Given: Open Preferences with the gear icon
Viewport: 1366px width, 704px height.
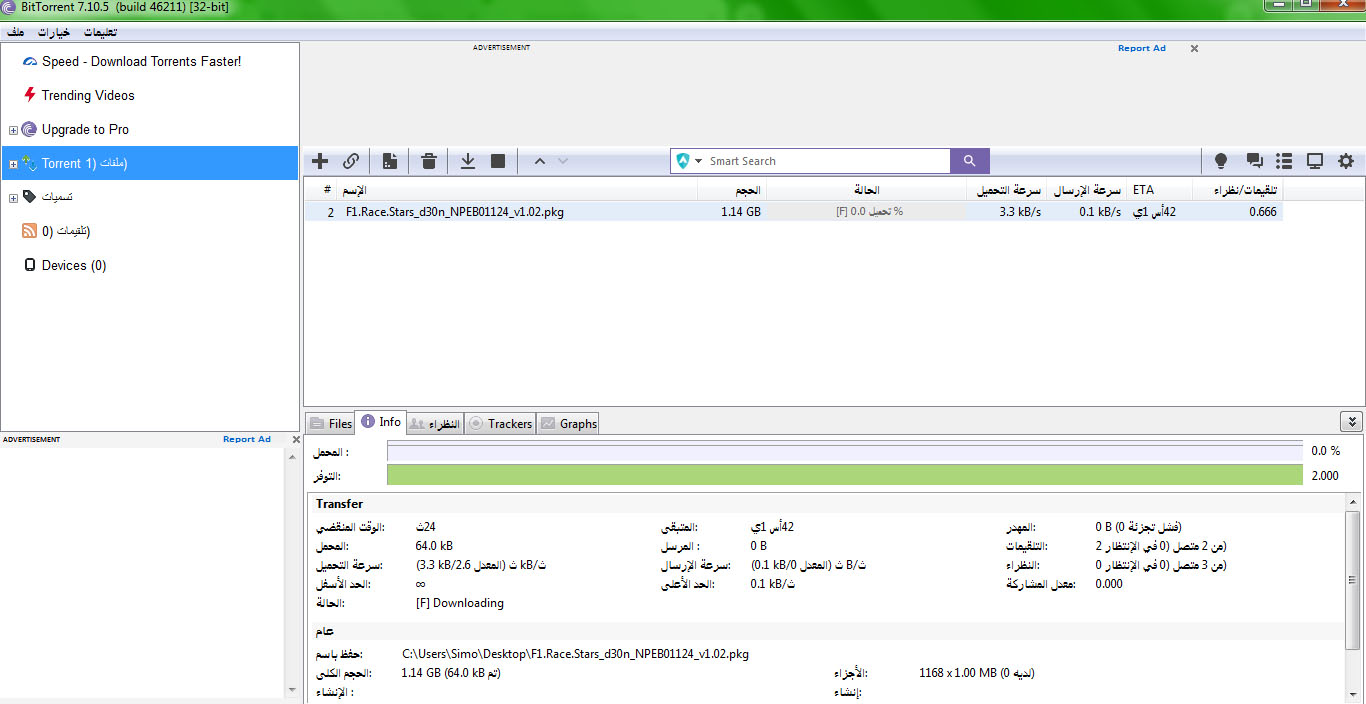Looking at the screenshot, I should [x=1346, y=161].
